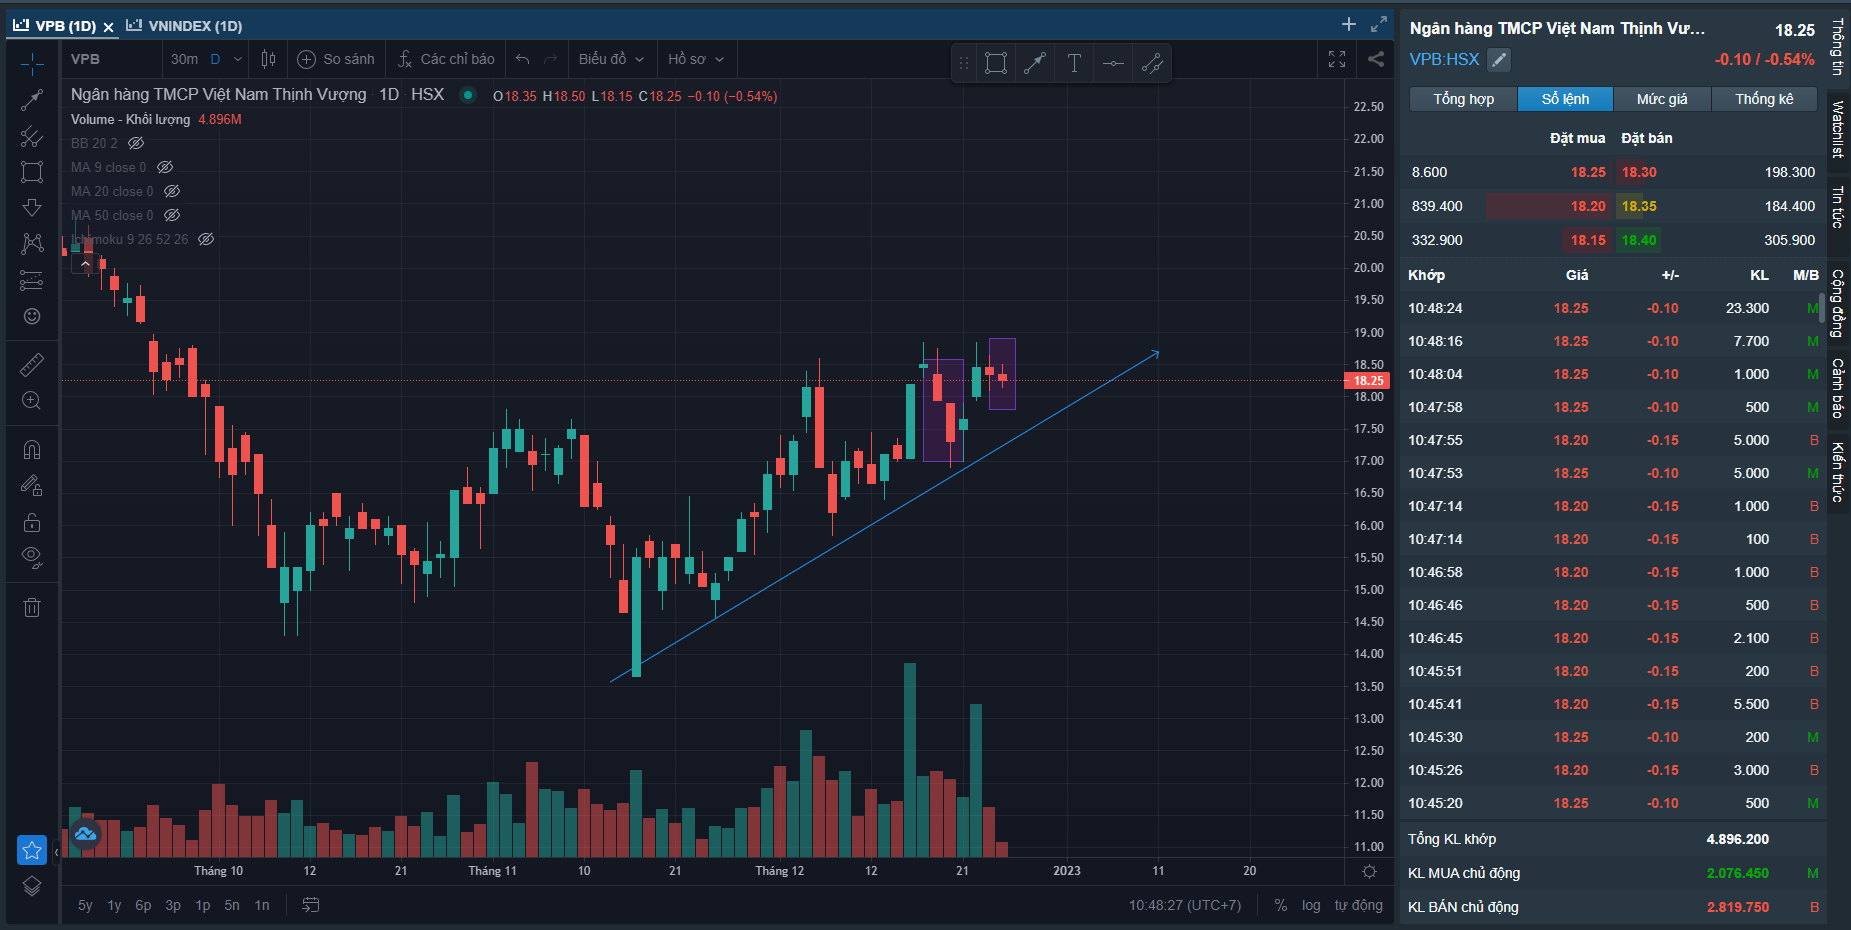The image size is (1851, 930).
Task: Go to date using calendar range icon
Action: coord(311,905)
